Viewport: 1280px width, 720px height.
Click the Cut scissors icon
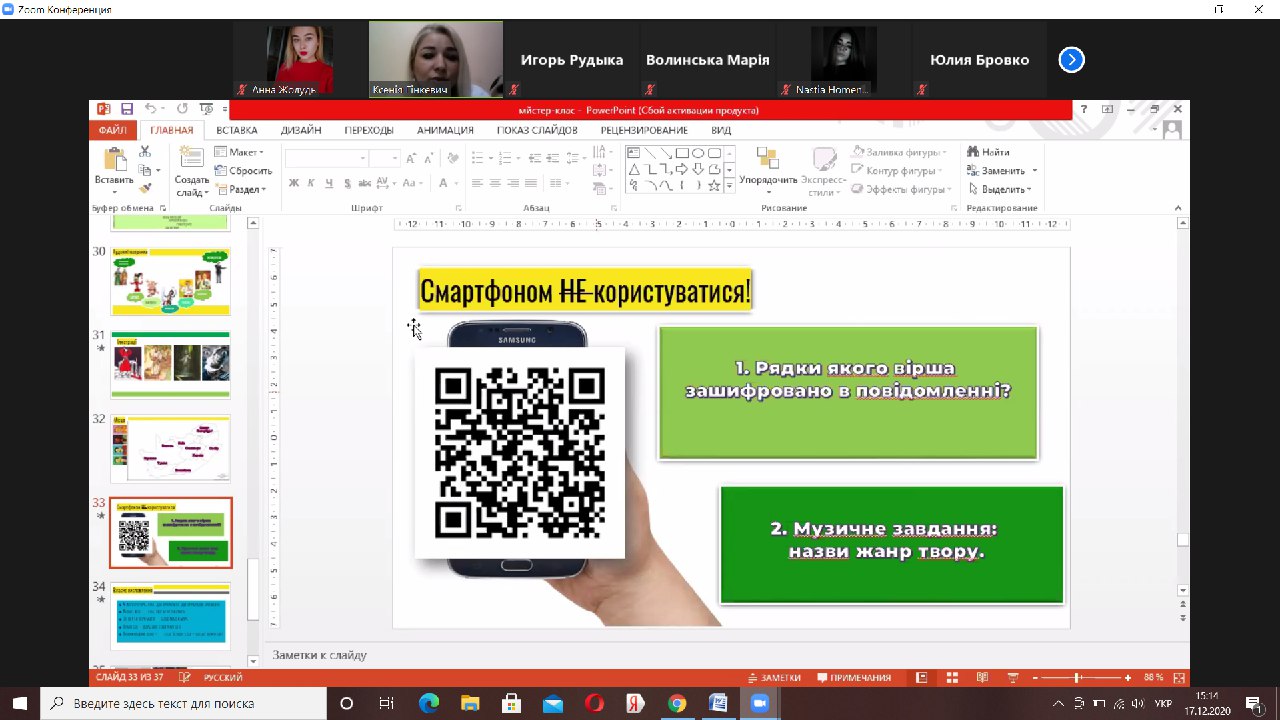point(145,152)
